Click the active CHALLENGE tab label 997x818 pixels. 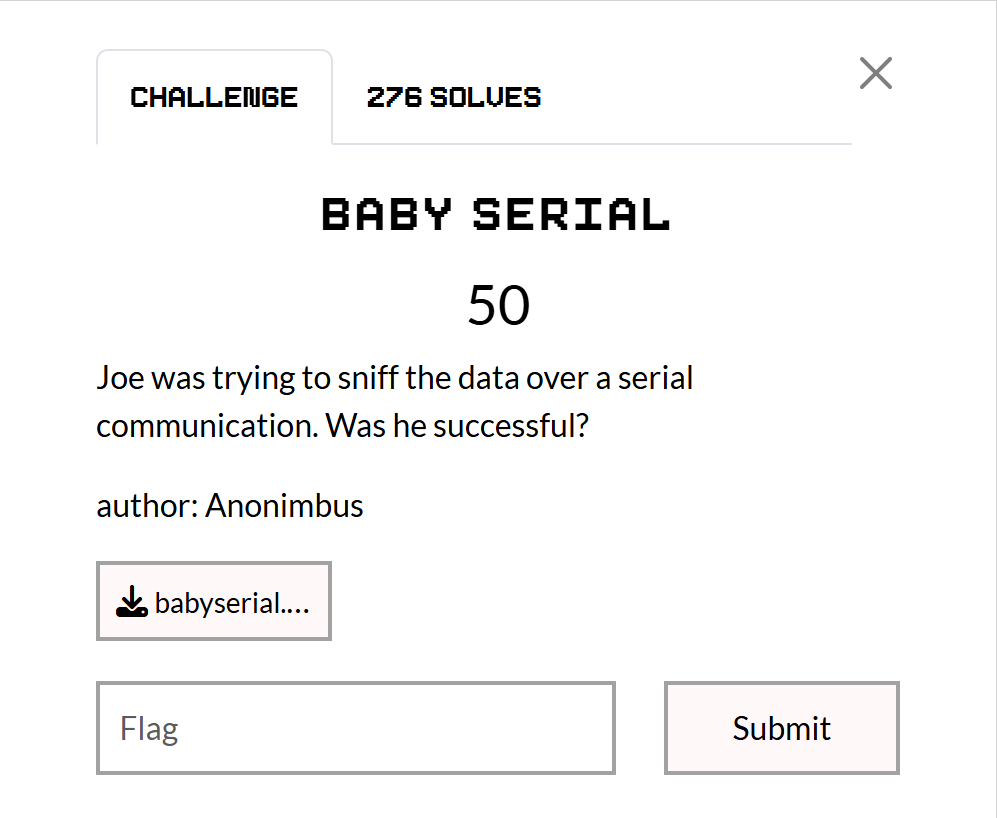tap(213, 96)
